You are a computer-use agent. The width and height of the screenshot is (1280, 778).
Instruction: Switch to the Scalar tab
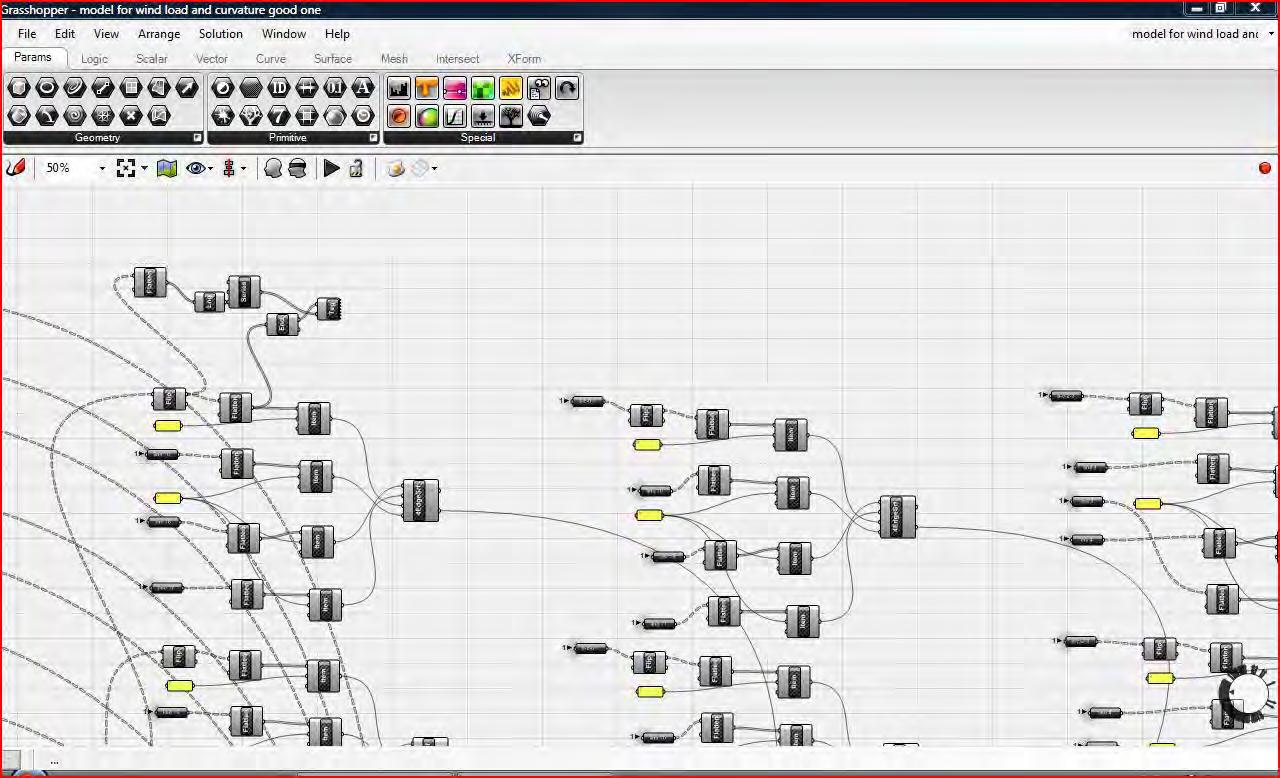(x=152, y=59)
